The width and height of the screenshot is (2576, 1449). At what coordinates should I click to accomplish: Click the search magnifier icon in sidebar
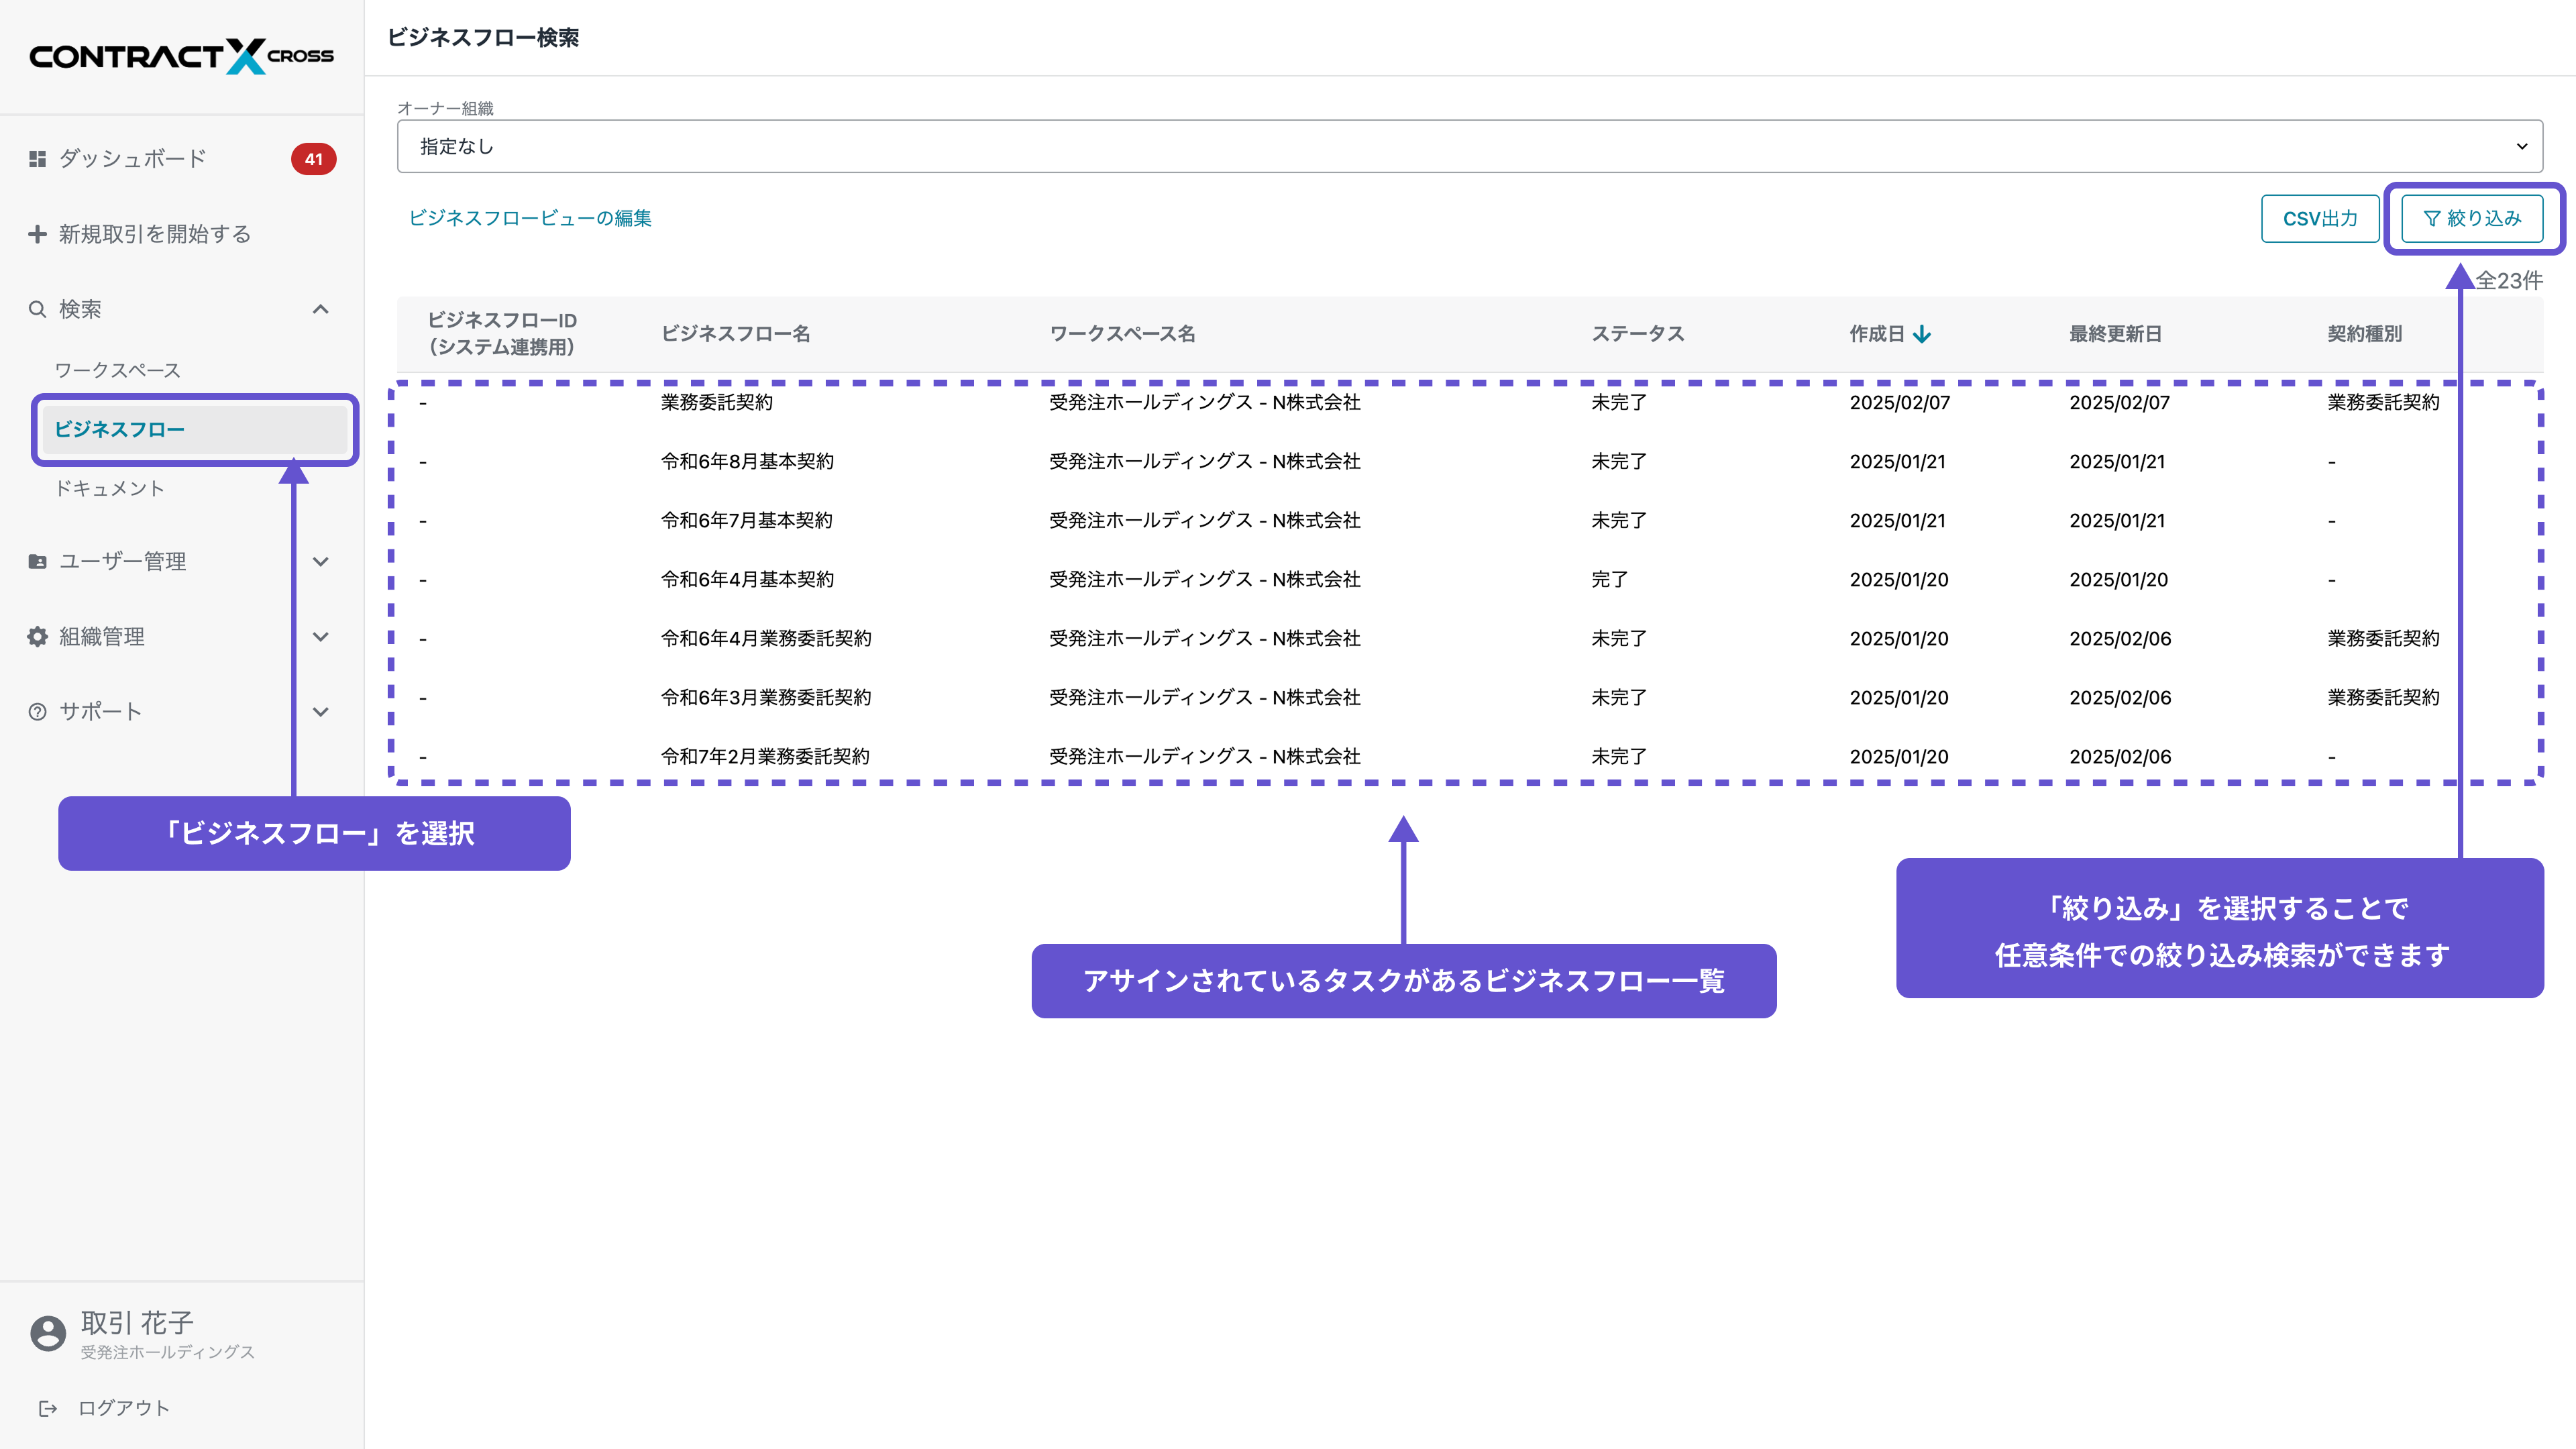click(37, 309)
